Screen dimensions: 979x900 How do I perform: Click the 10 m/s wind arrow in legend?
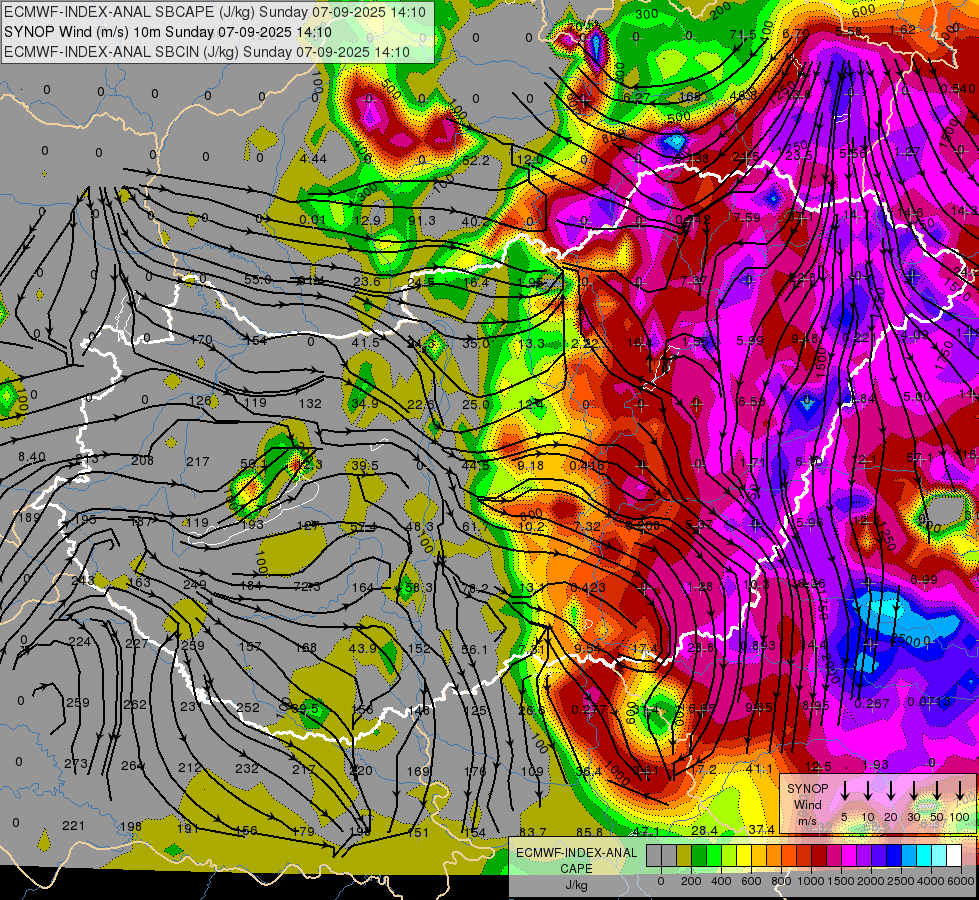868,789
